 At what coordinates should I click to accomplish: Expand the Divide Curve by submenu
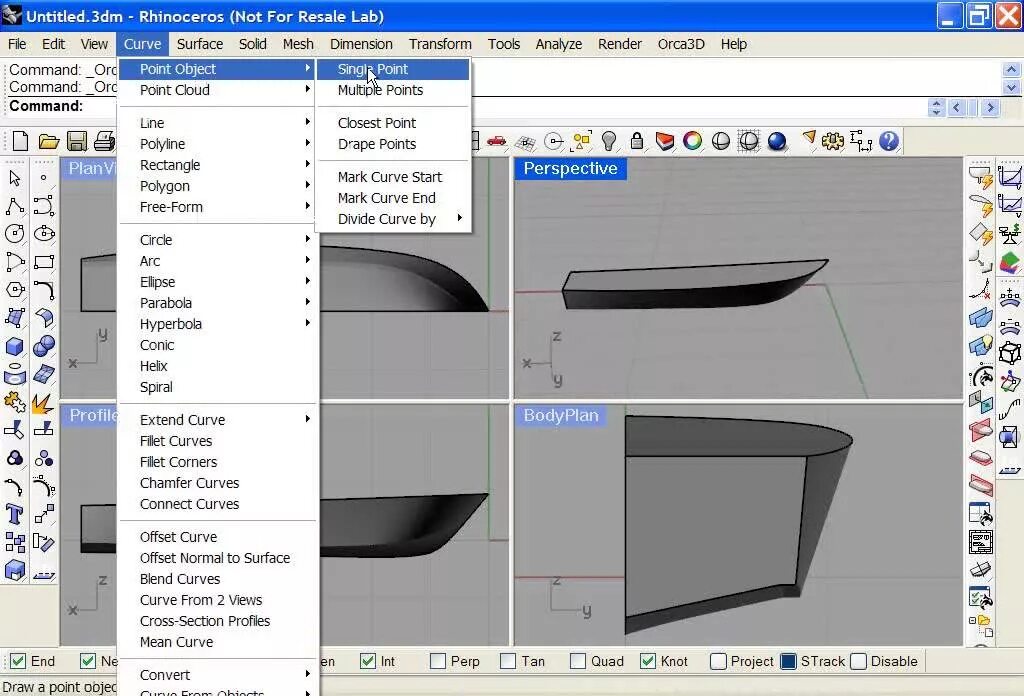393,219
